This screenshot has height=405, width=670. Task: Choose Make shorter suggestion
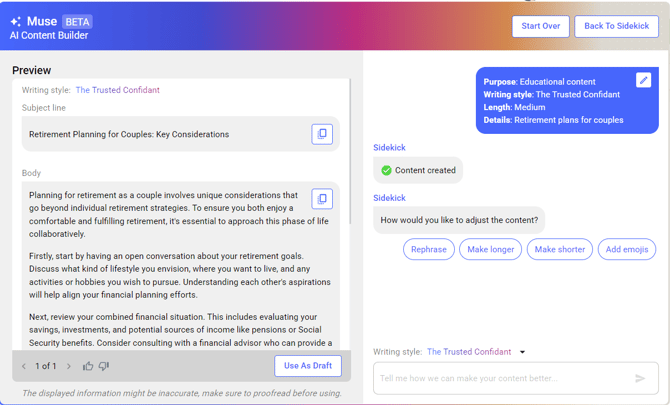coord(559,249)
